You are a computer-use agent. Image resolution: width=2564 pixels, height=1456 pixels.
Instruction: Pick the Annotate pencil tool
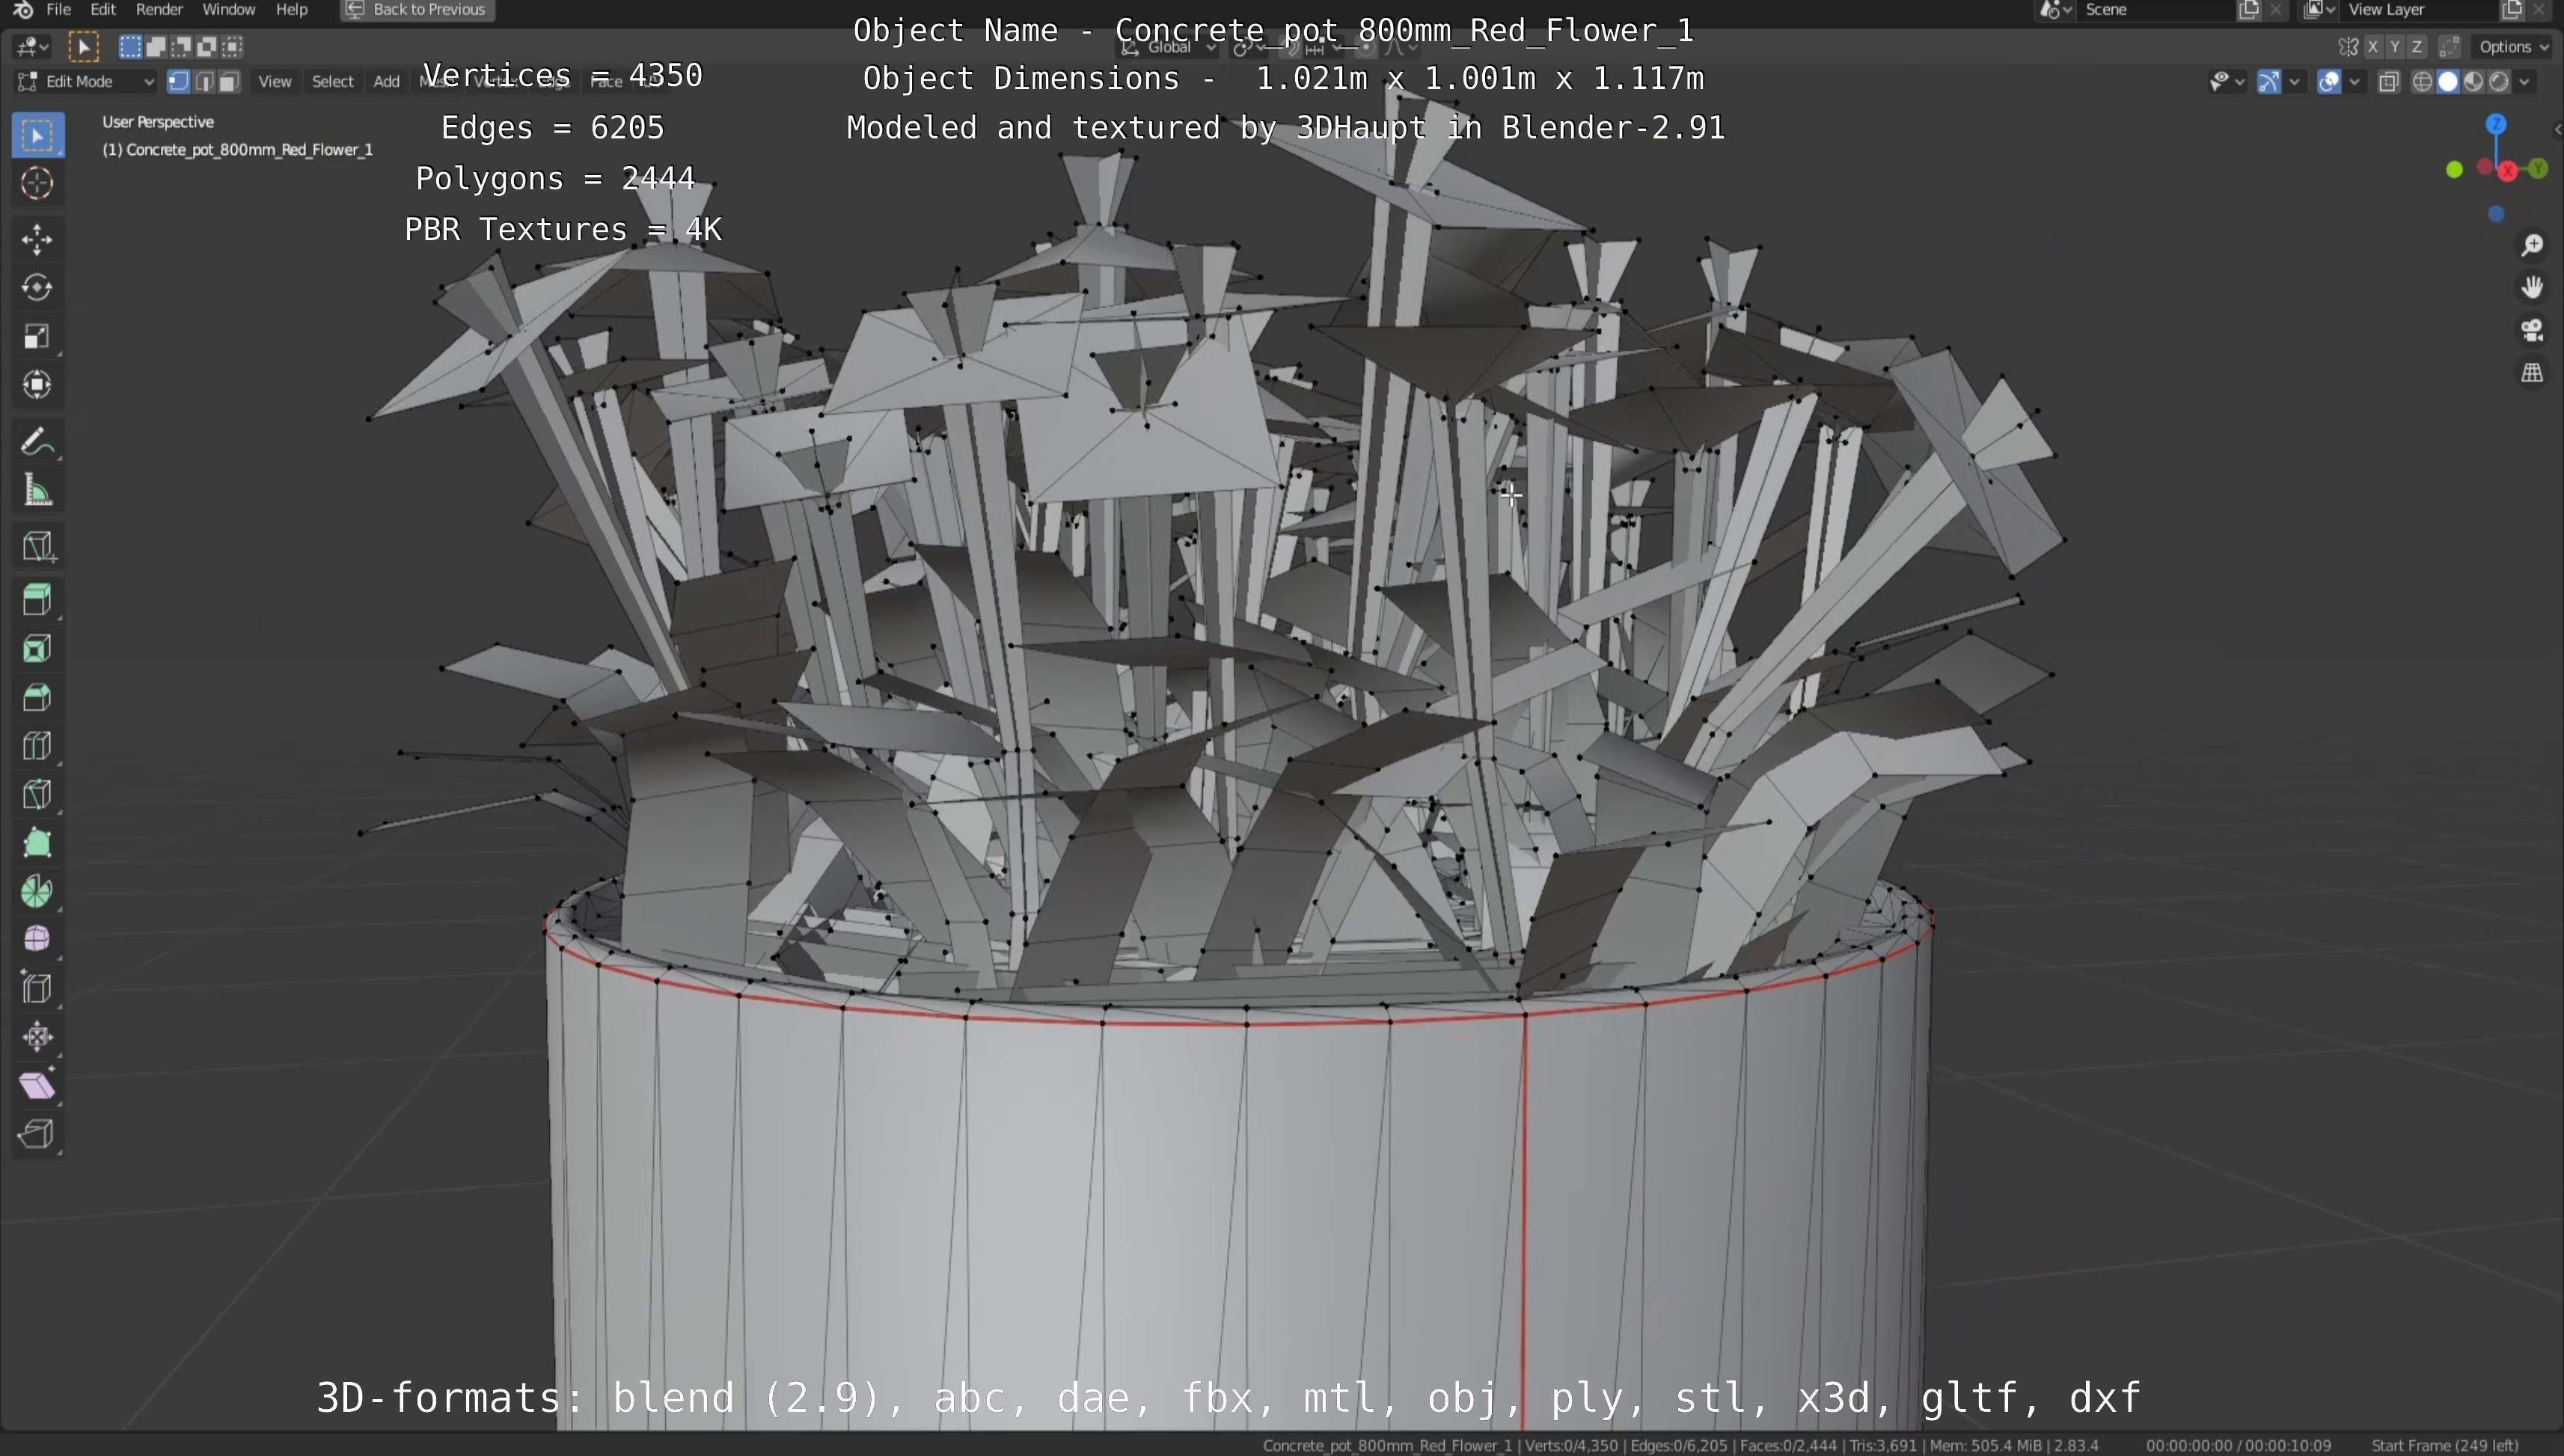38,441
